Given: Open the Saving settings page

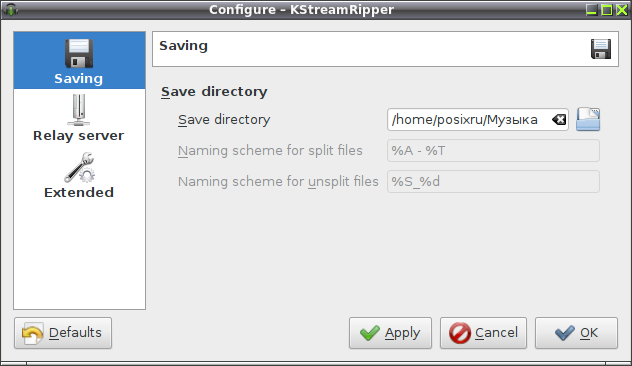Looking at the screenshot, I should click(x=79, y=60).
